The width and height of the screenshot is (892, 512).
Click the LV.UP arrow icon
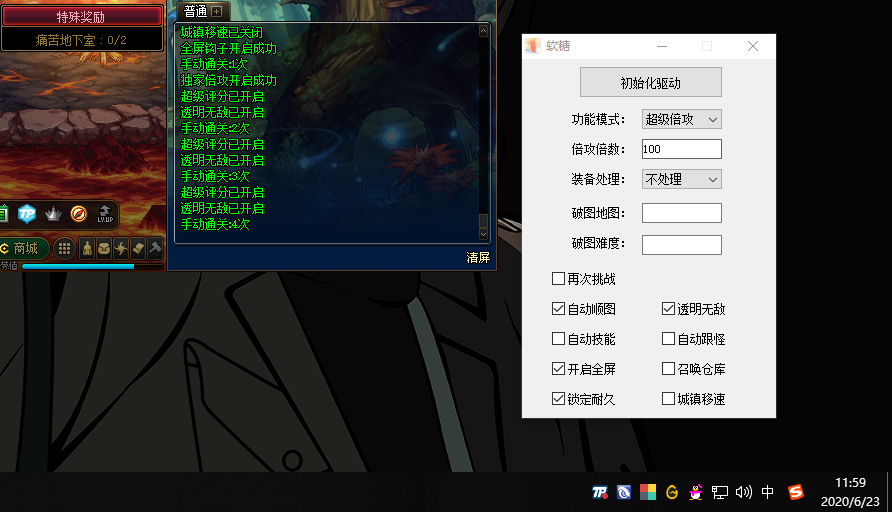tap(105, 214)
